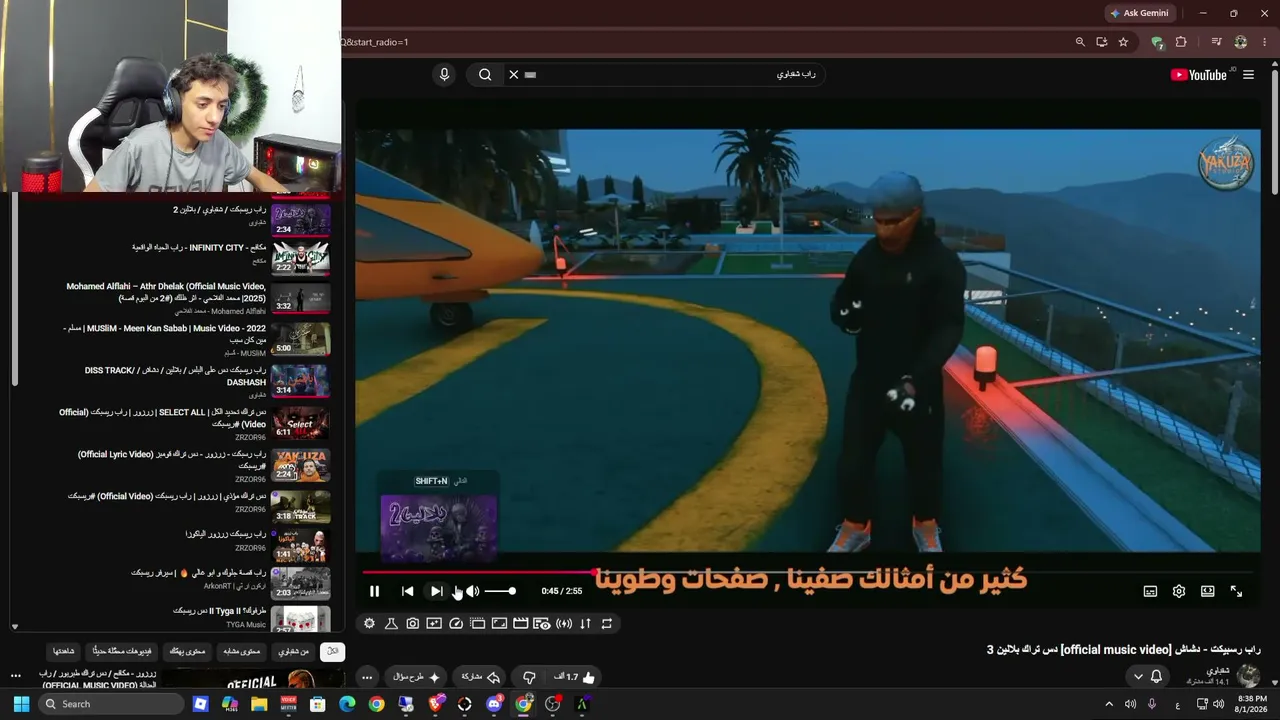Open the Official Lyric Video thumbnail
The width and height of the screenshot is (1280, 720).
tap(301, 465)
